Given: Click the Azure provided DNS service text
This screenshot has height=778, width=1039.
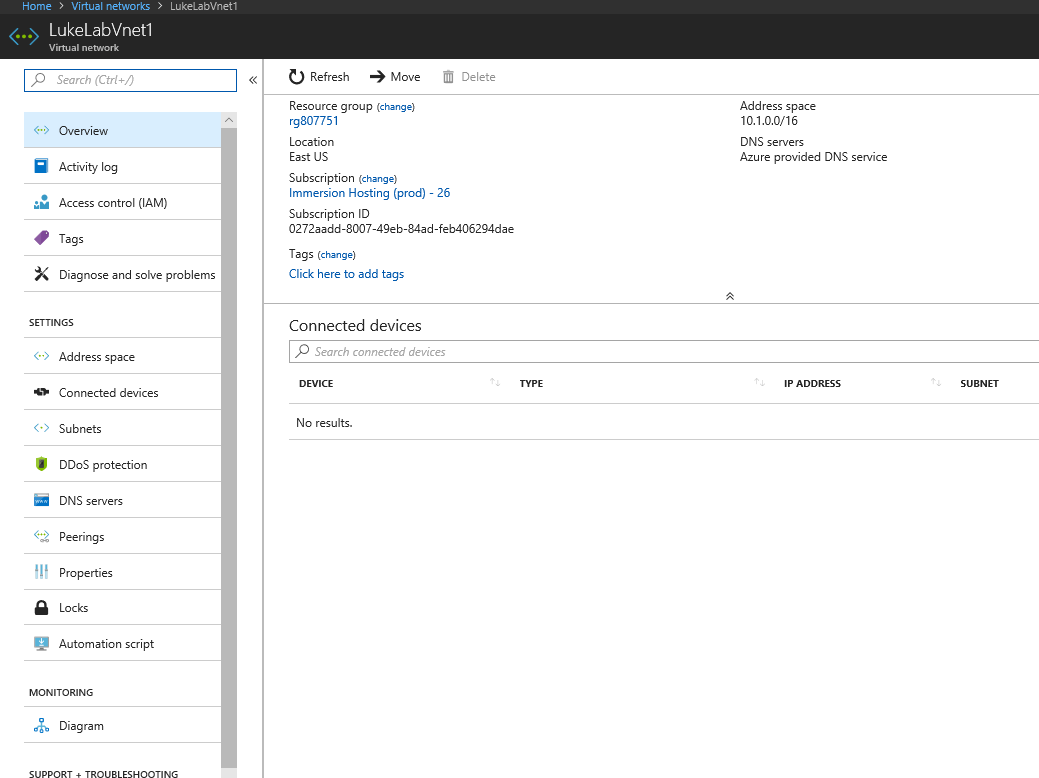Looking at the screenshot, I should (x=813, y=157).
